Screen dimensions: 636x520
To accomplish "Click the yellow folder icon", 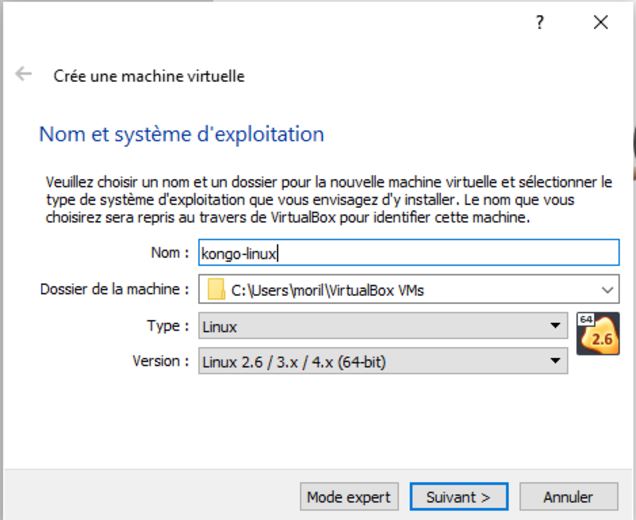I will pyautogui.click(x=216, y=290).
